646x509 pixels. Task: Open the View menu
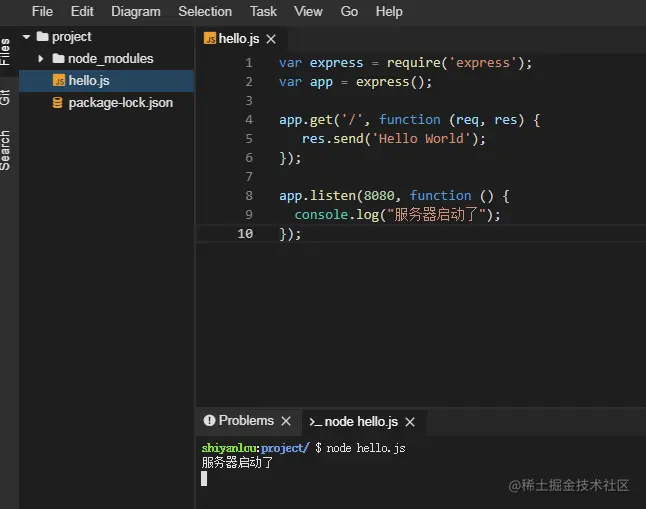click(x=308, y=12)
